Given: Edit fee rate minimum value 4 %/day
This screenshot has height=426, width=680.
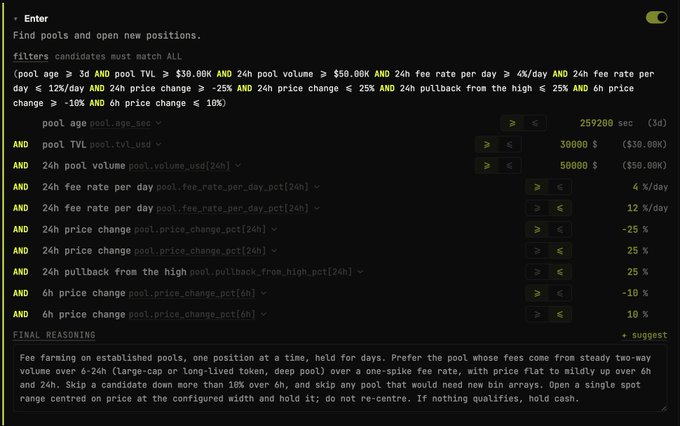Looking at the screenshot, I should pyautogui.click(x=635, y=187).
